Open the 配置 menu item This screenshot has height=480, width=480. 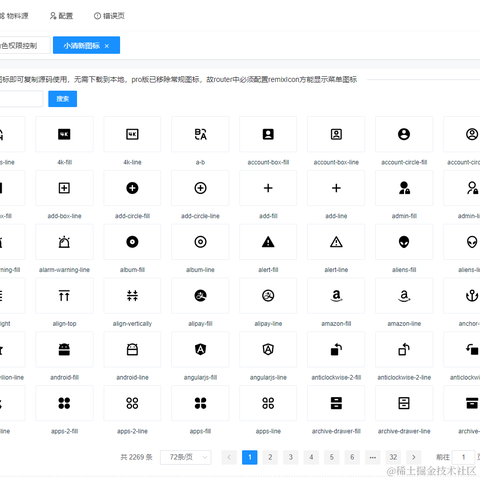point(61,16)
